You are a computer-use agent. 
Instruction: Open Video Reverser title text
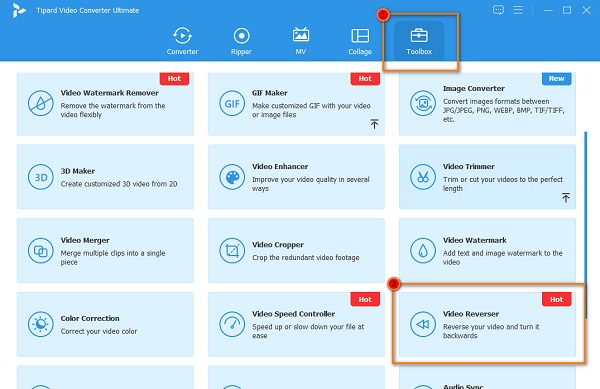click(471, 314)
